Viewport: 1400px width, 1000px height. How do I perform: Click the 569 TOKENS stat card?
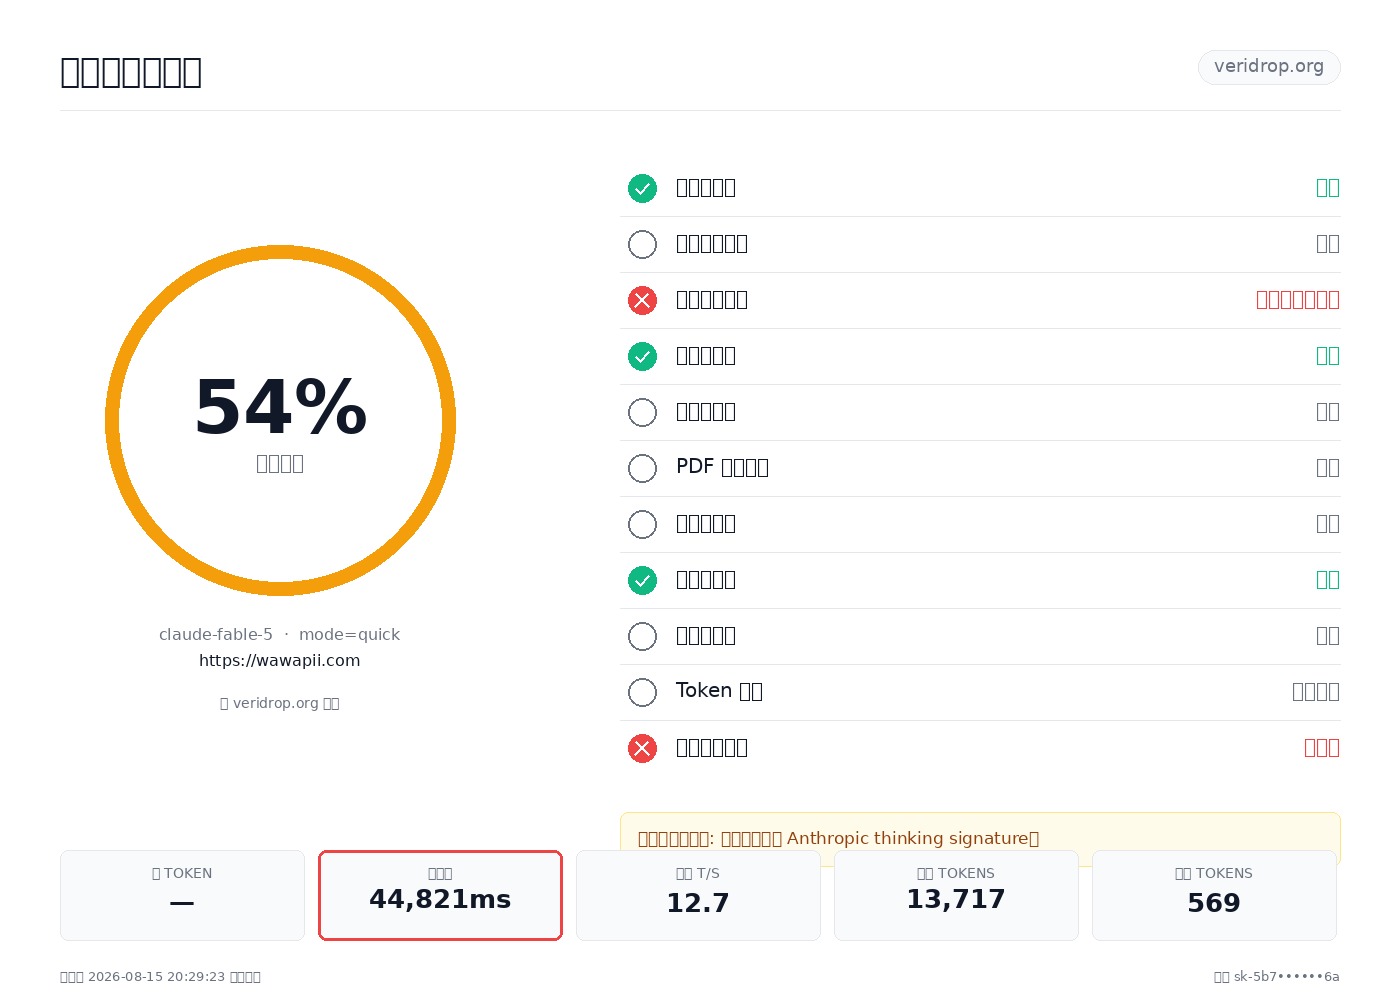(x=1214, y=895)
